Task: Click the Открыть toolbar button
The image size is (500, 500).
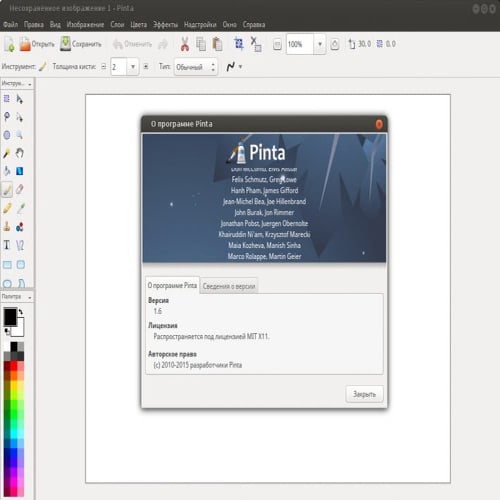Action: point(37,44)
